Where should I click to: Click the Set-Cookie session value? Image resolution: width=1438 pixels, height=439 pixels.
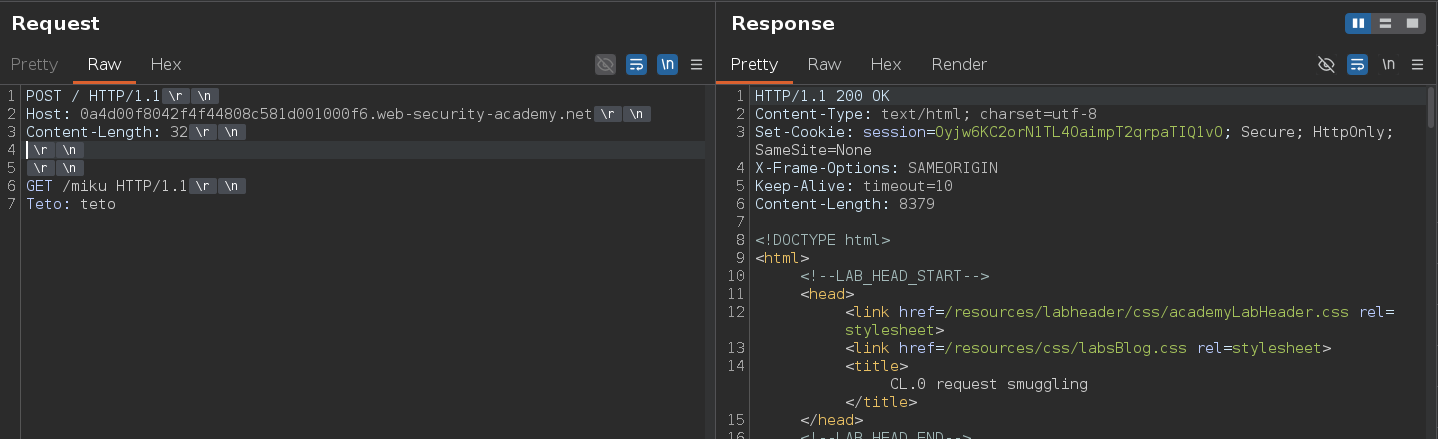(1078, 132)
